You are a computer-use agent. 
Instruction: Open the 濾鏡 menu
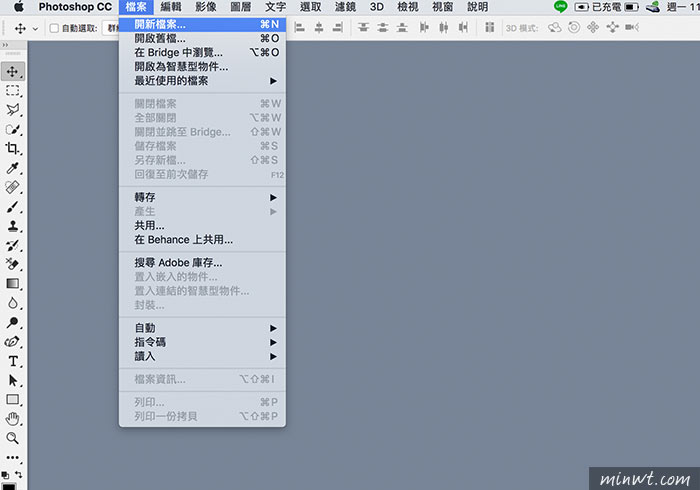tap(345, 7)
